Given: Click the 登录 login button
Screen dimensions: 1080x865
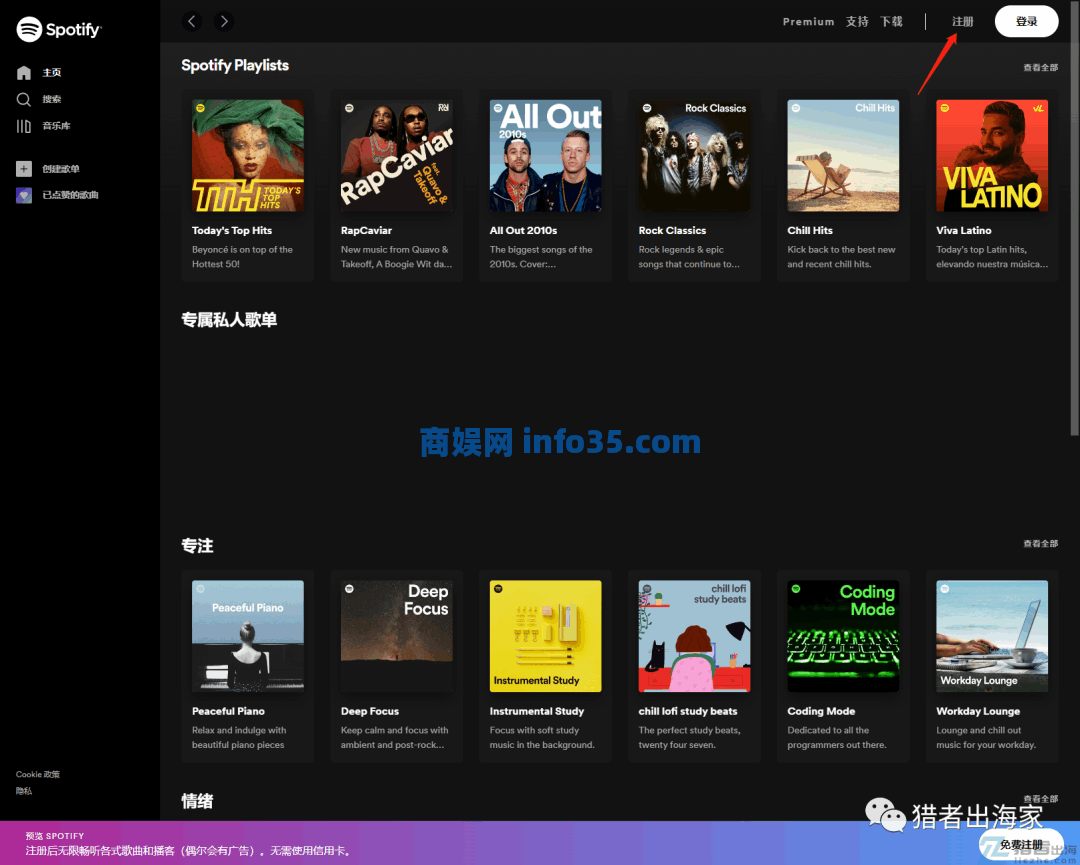Looking at the screenshot, I should point(1026,21).
